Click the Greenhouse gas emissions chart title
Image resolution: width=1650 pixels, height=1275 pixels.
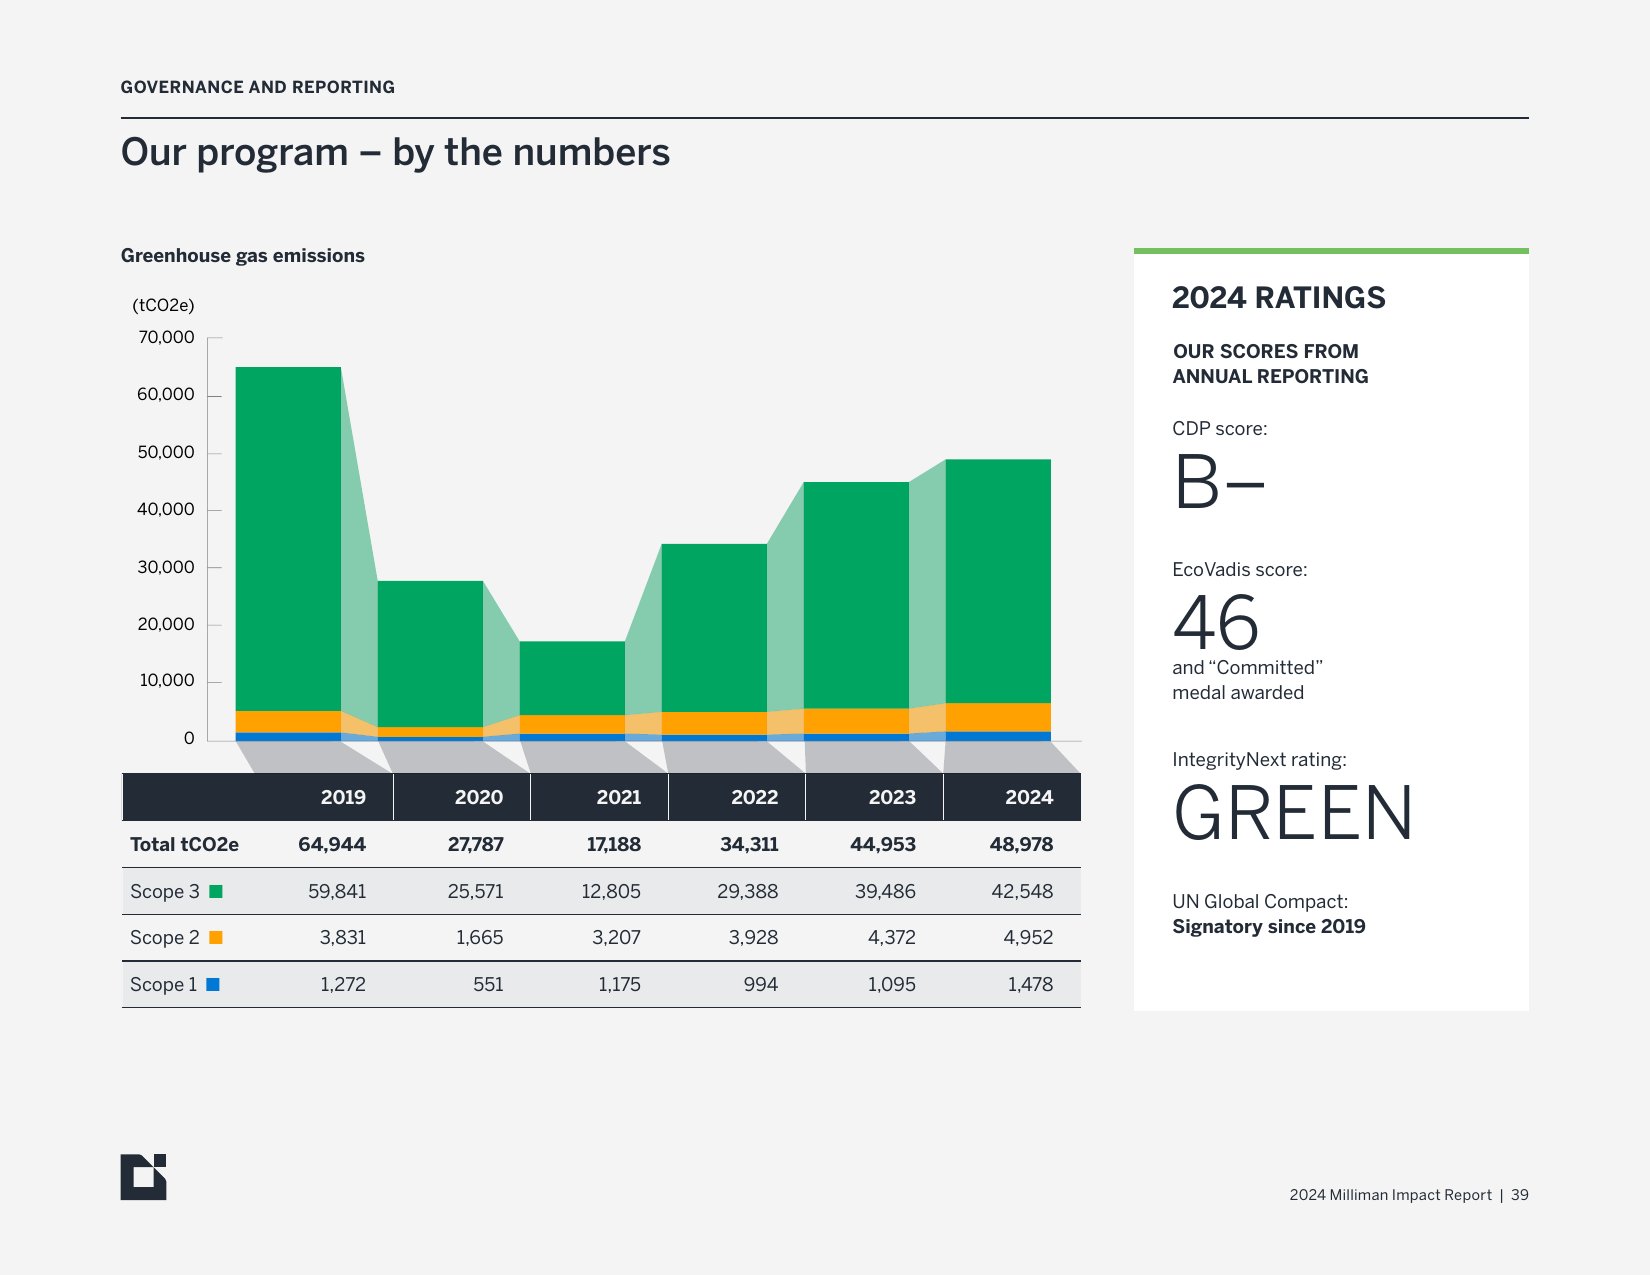pyautogui.click(x=243, y=255)
